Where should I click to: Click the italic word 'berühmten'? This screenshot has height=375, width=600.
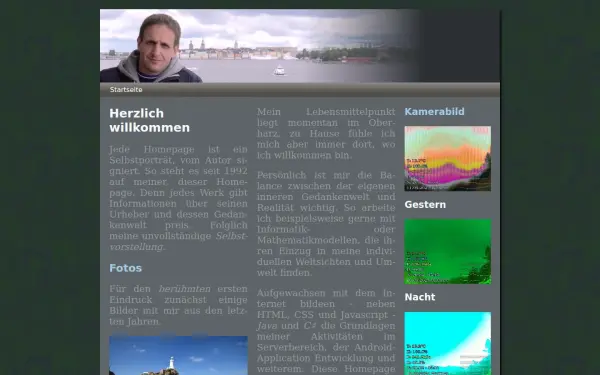(184, 289)
